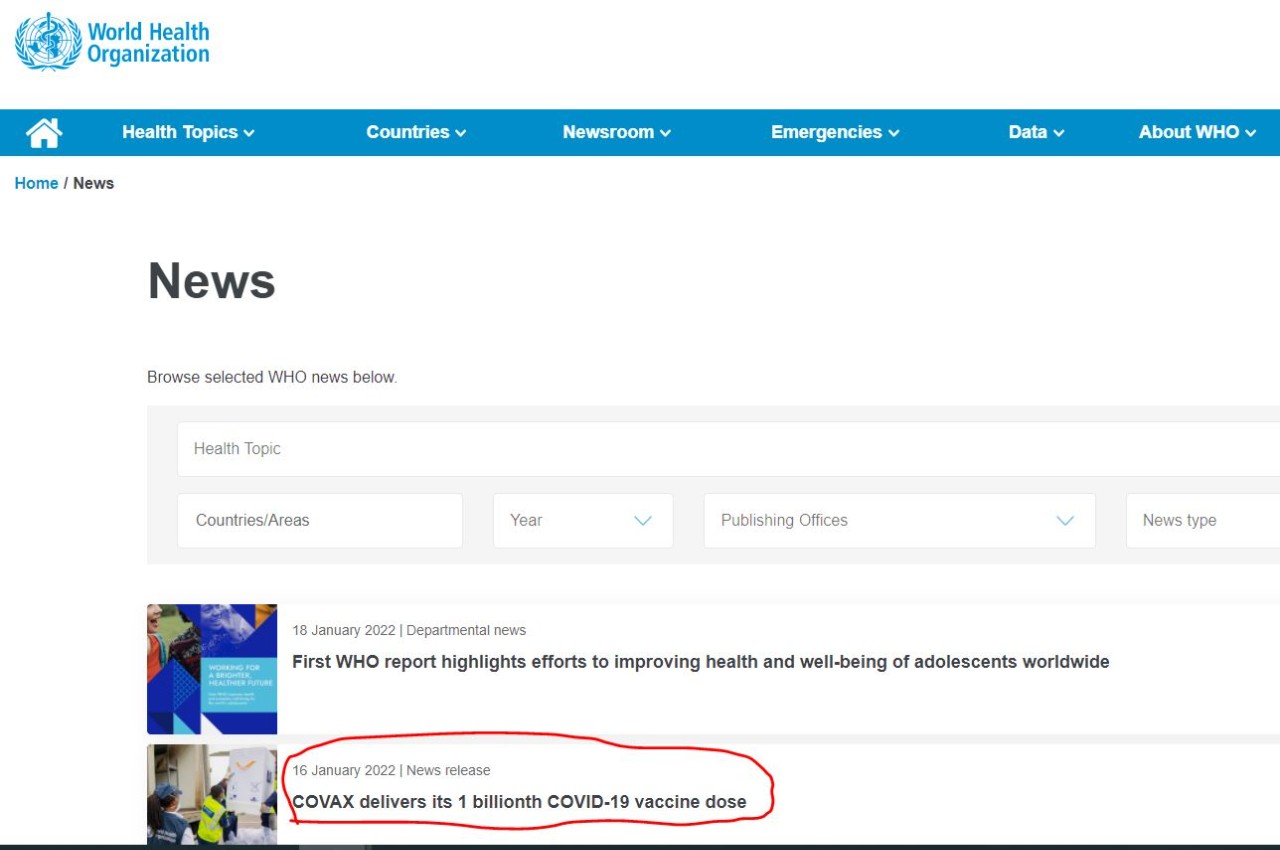1280x850 pixels.
Task: Click the adolescent report thumbnail image
Action: coord(212,669)
